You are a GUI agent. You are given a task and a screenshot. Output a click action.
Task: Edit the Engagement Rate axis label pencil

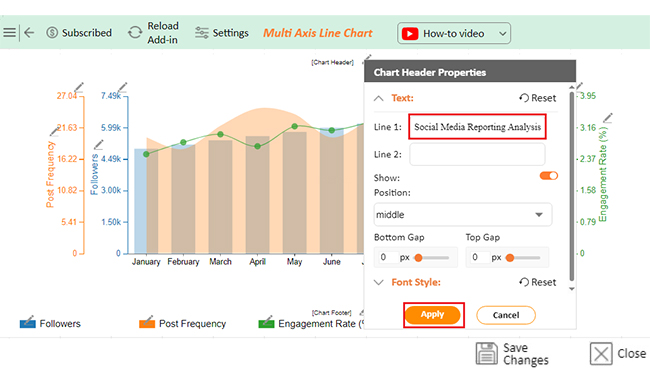[608, 118]
